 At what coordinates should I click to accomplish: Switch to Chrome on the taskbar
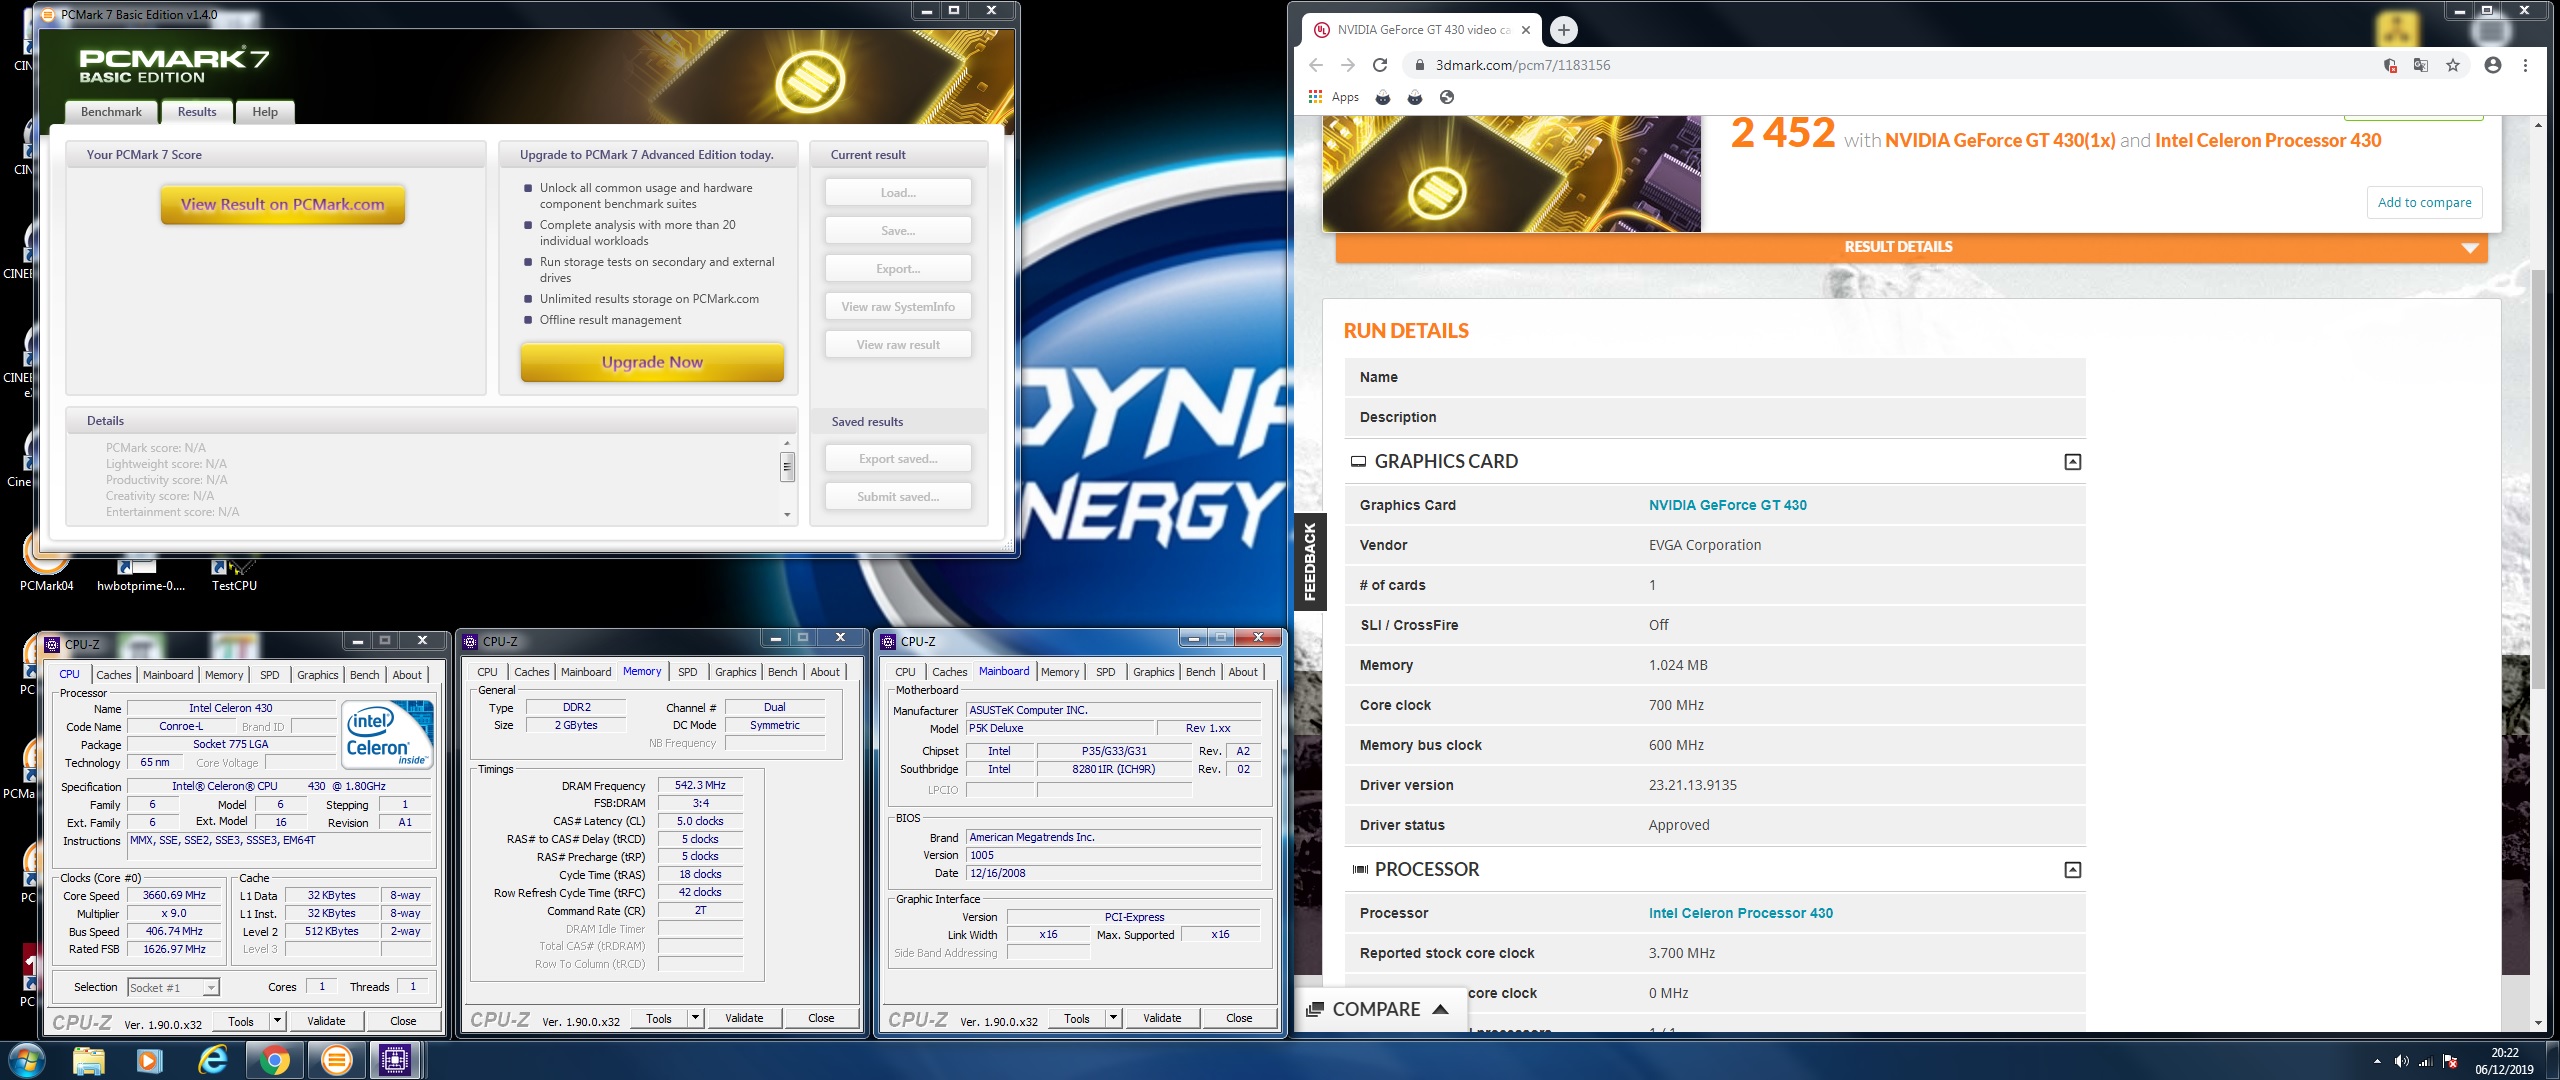274,1060
